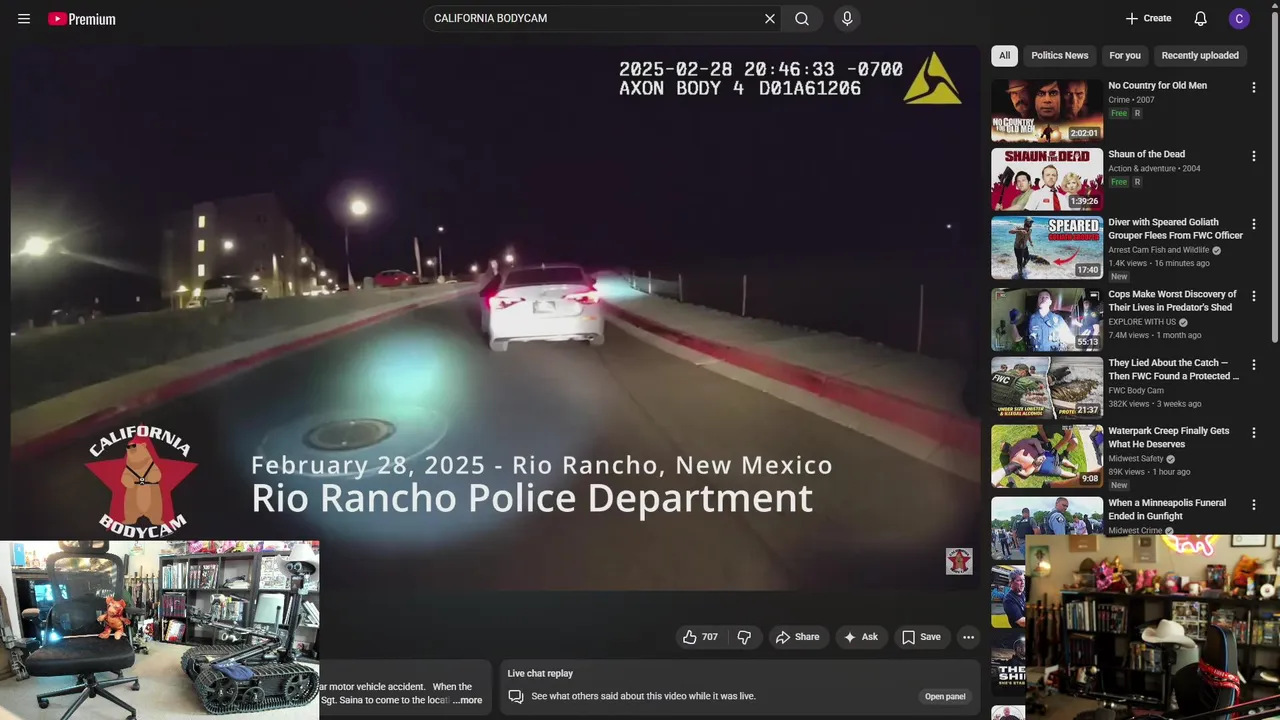The width and height of the screenshot is (1280, 720).
Task: Open No Country for Old Men thumbnail
Action: [x=1047, y=111]
